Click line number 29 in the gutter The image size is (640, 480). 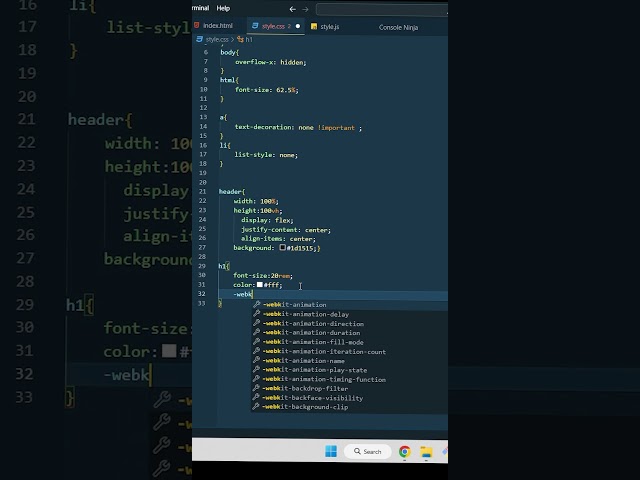[x=202, y=266]
